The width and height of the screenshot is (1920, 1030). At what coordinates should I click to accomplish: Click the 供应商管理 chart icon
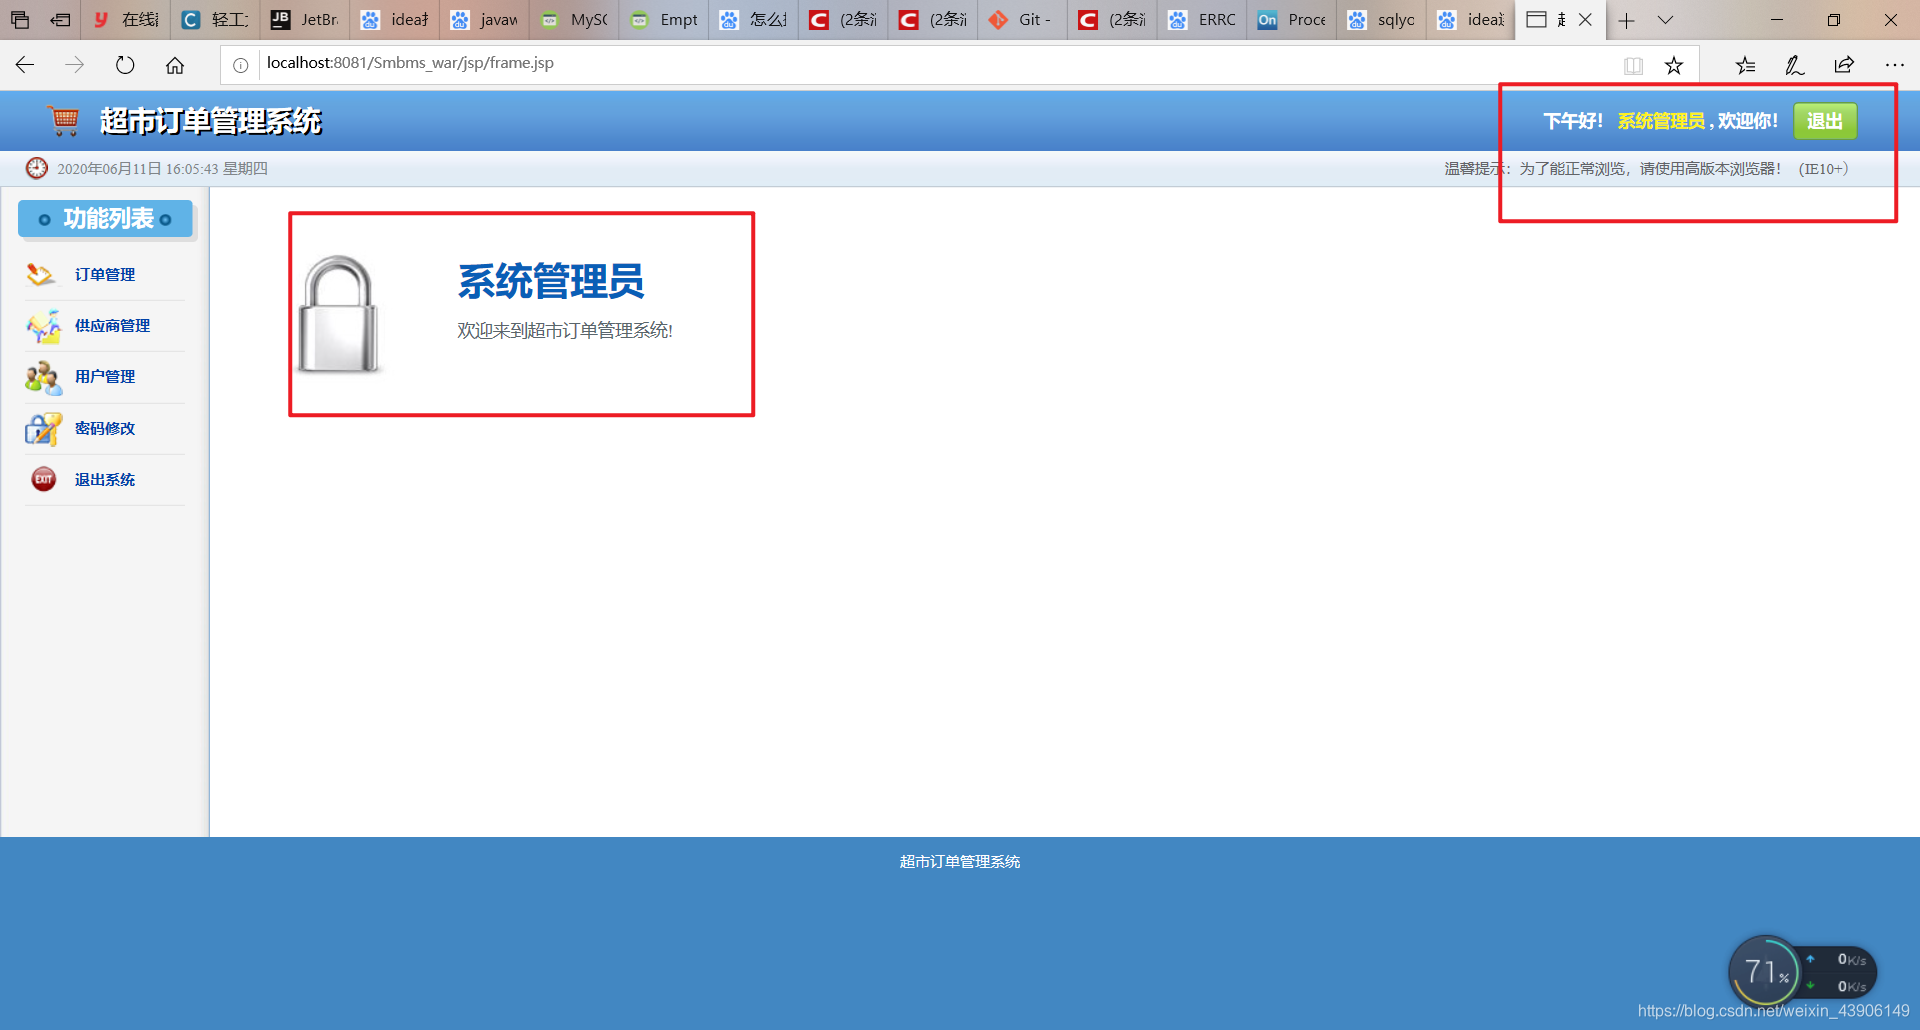coord(43,326)
